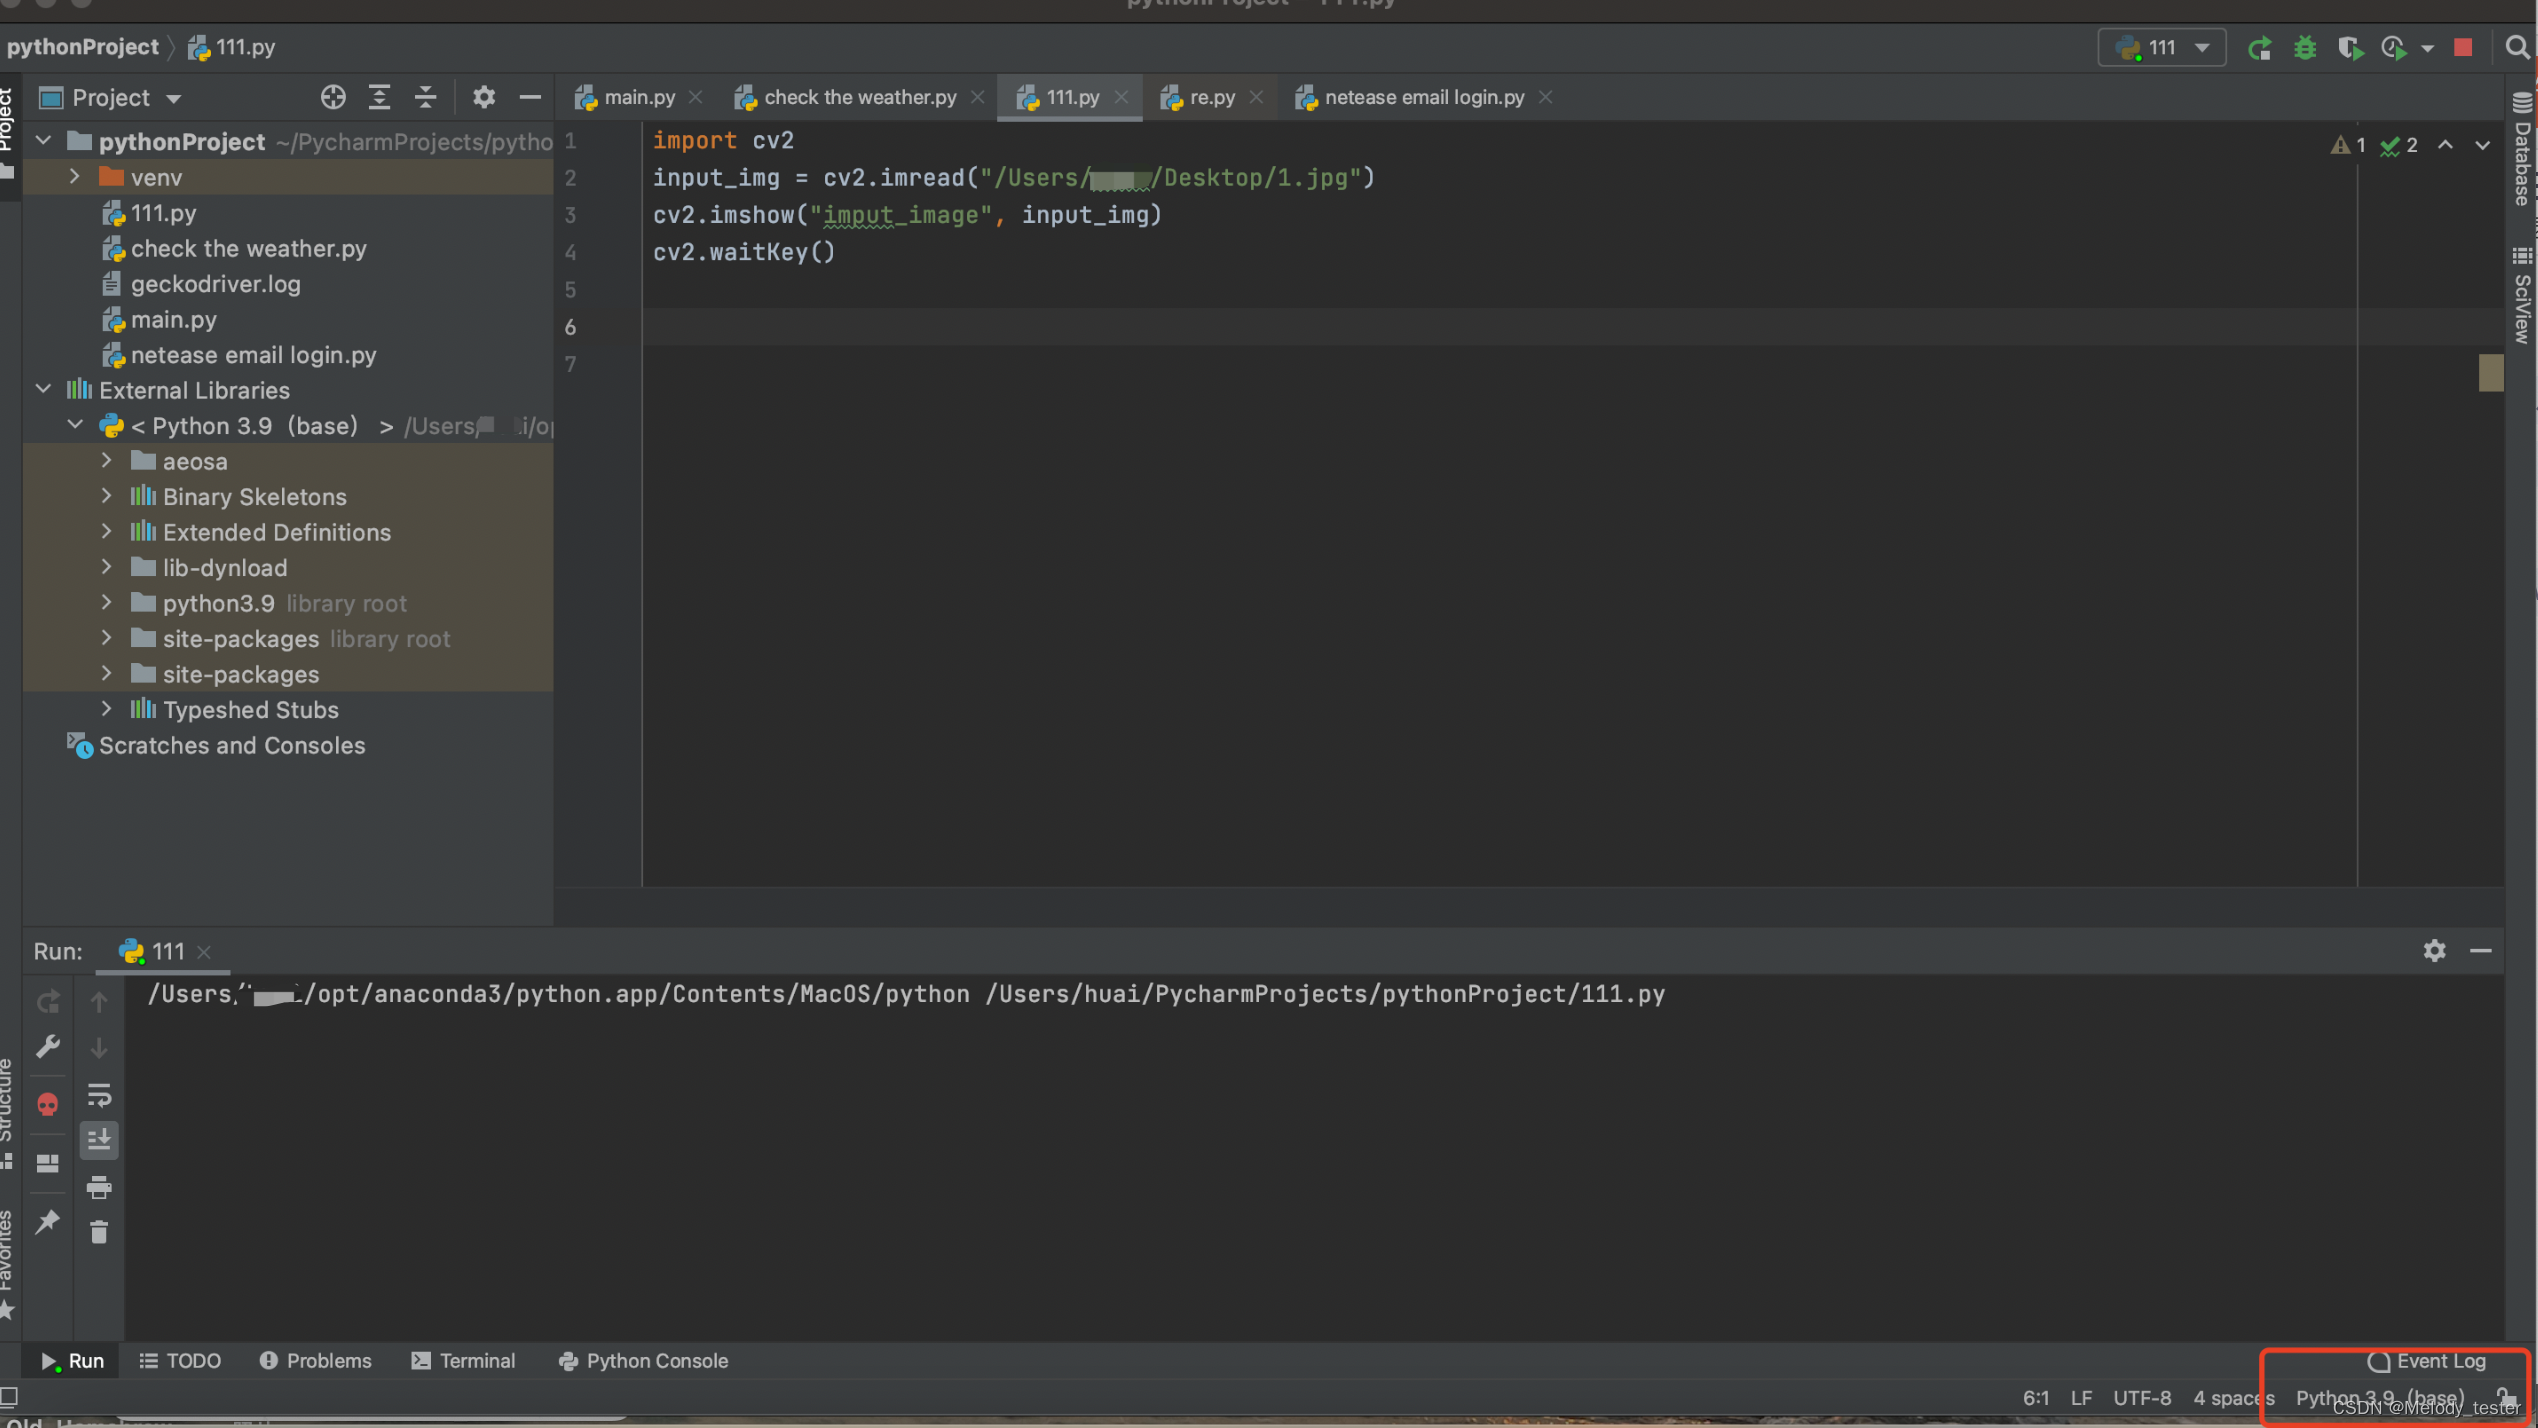Click the Select Opened File target icon
2538x1428 pixels.
[x=333, y=97]
